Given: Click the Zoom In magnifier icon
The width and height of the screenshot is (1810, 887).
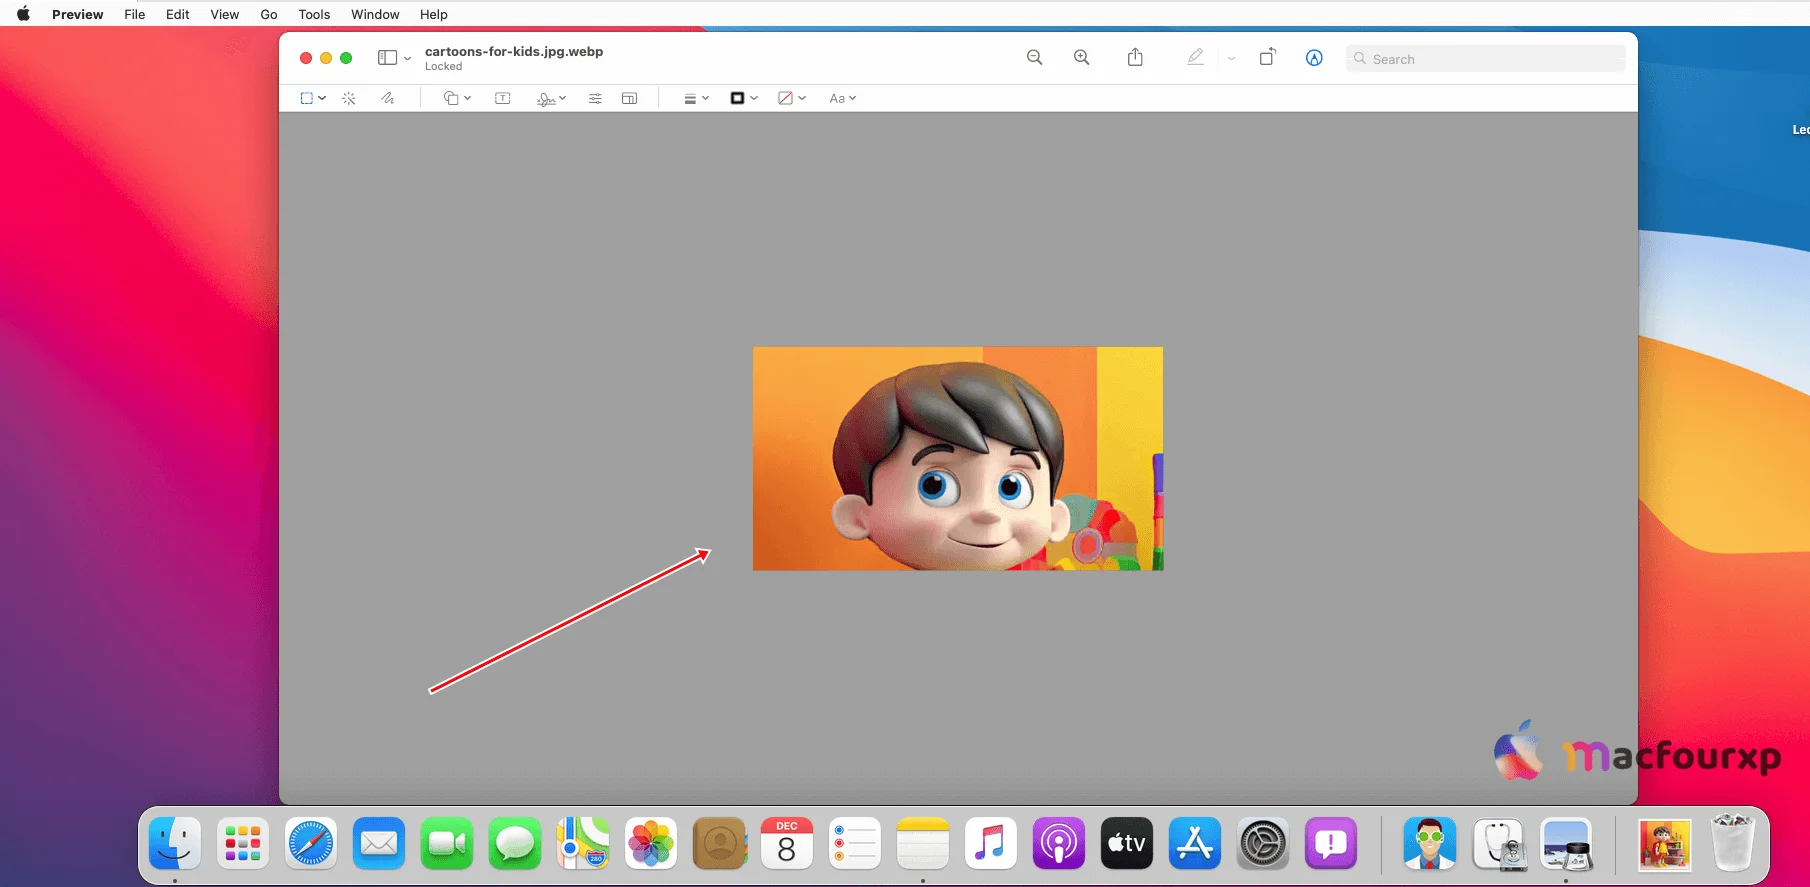Looking at the screenshot, I should tap(1082, 58).
